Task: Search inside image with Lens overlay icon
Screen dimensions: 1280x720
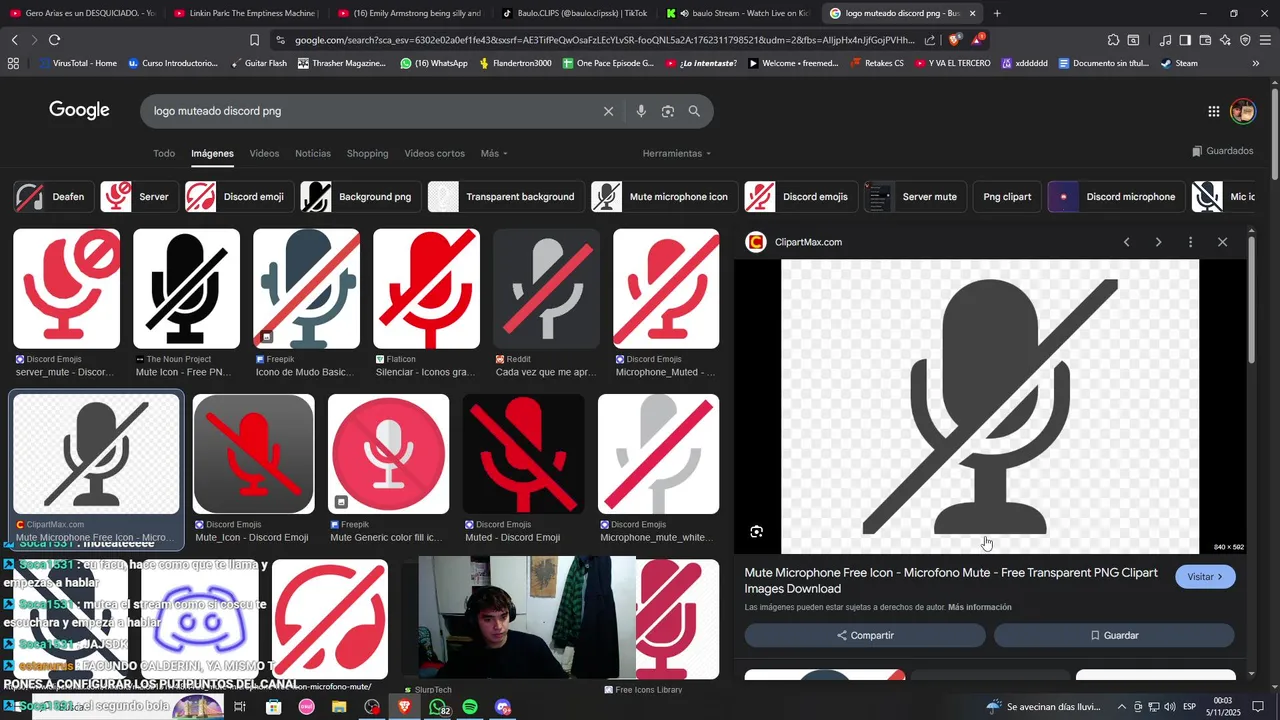Action: [x=757, y=532]
